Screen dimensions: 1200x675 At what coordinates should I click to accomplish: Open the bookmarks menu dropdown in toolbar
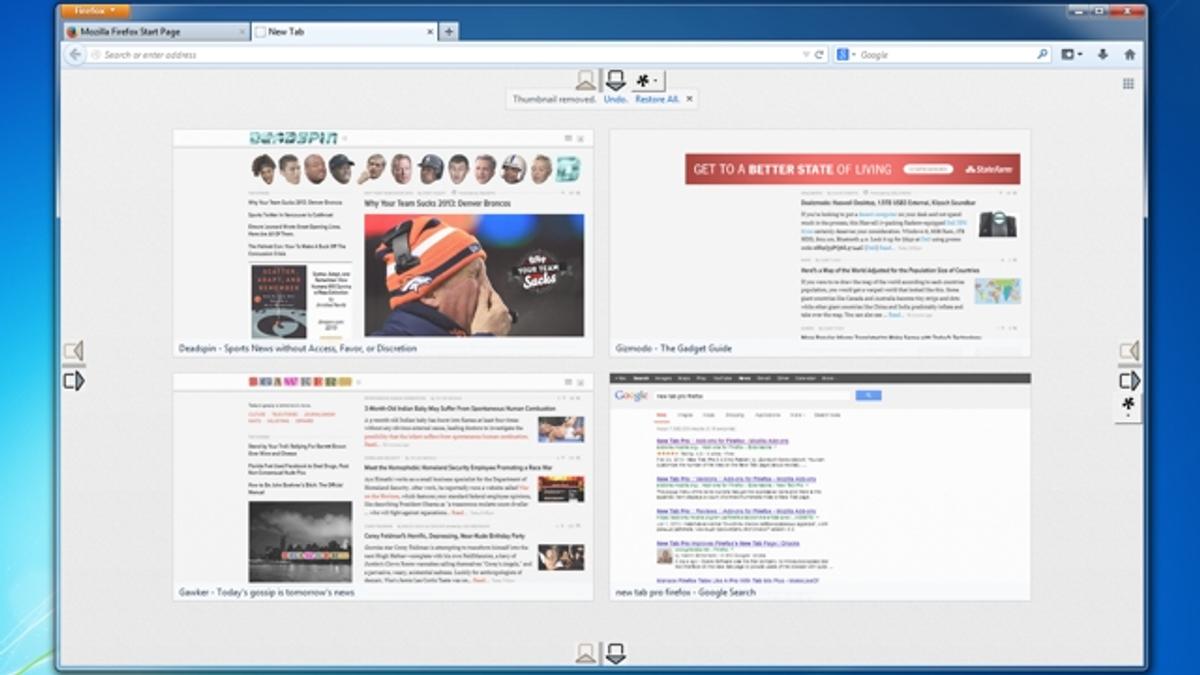pos(1072,55)
